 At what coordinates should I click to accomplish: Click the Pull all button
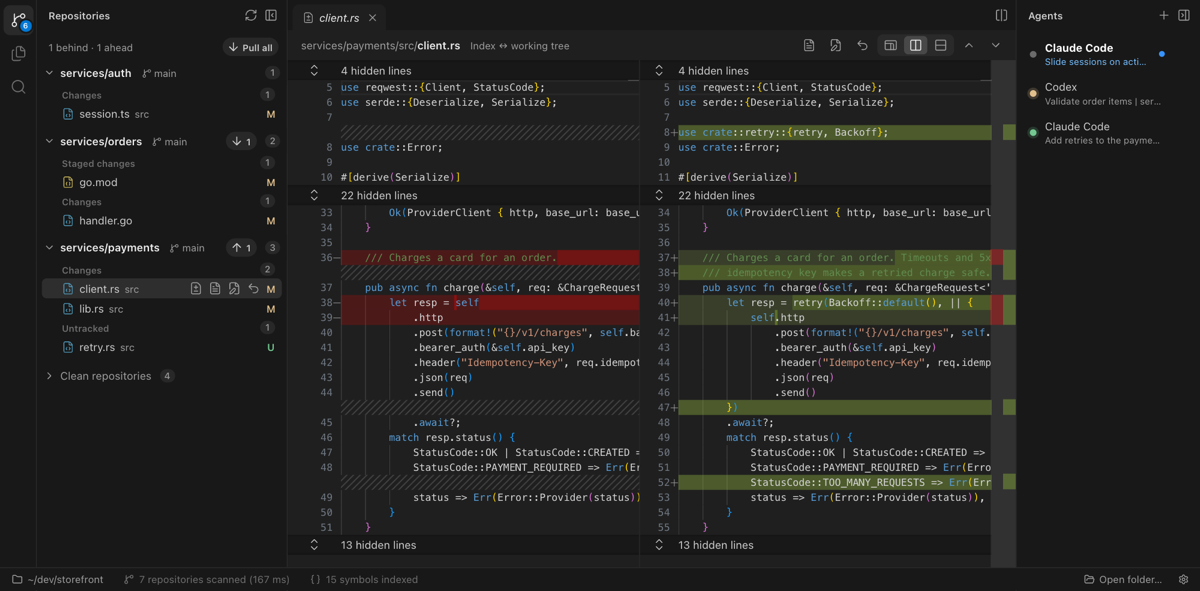pyautogui.click(x=250, y=48)
